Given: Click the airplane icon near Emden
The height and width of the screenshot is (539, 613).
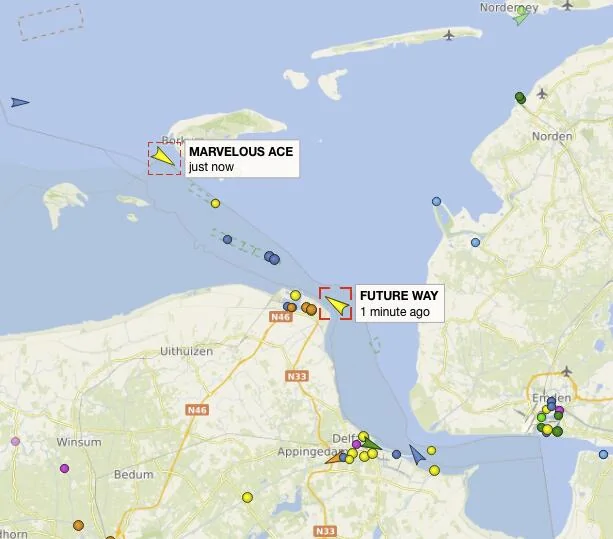Looking at the screenshot, I should coord(566,371).
